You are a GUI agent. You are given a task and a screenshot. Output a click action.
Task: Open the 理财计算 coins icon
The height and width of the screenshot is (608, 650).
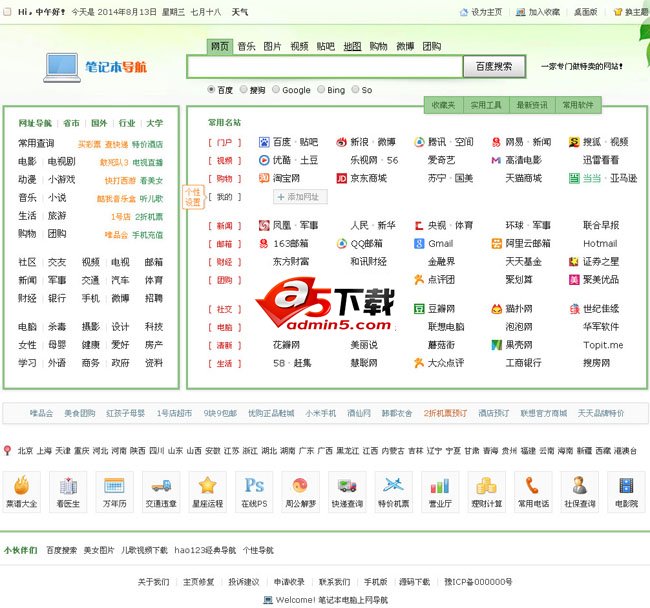486,486
